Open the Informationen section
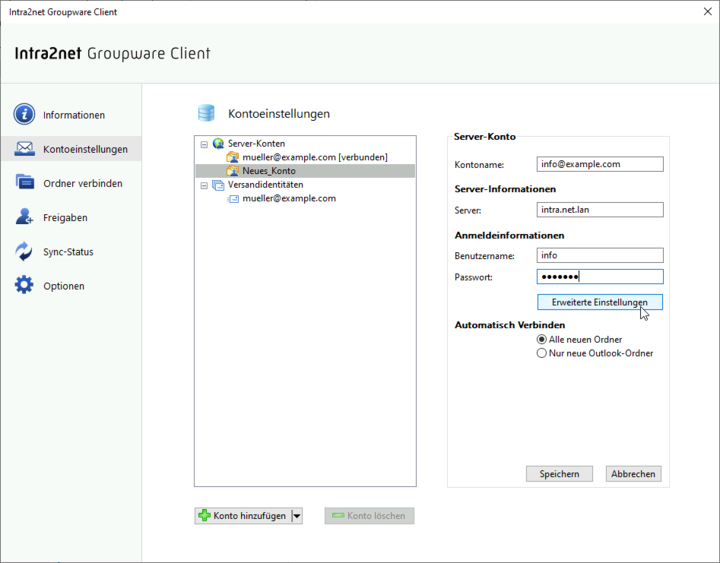720x563 pixels. click(71, 114)
